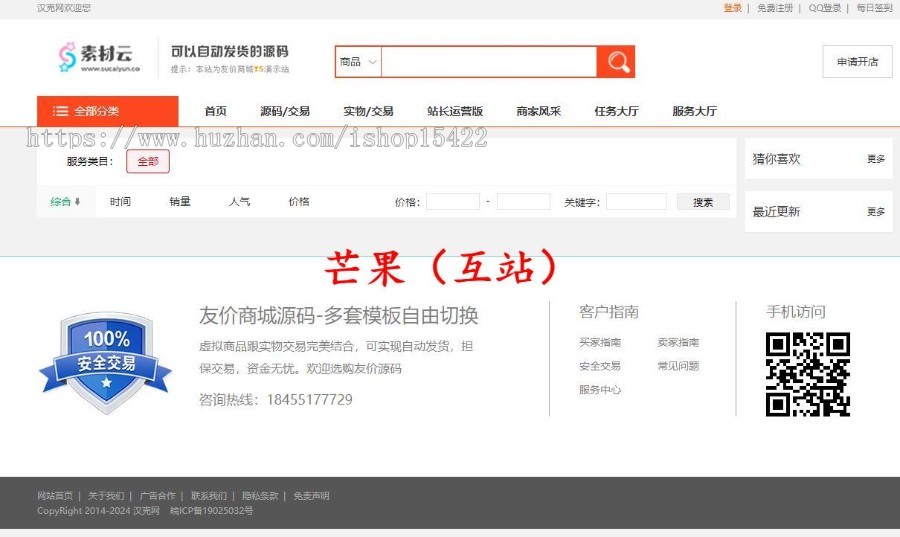Go to the 源码/交易 nav tab
Screen dimensions: 900x537
284,111
